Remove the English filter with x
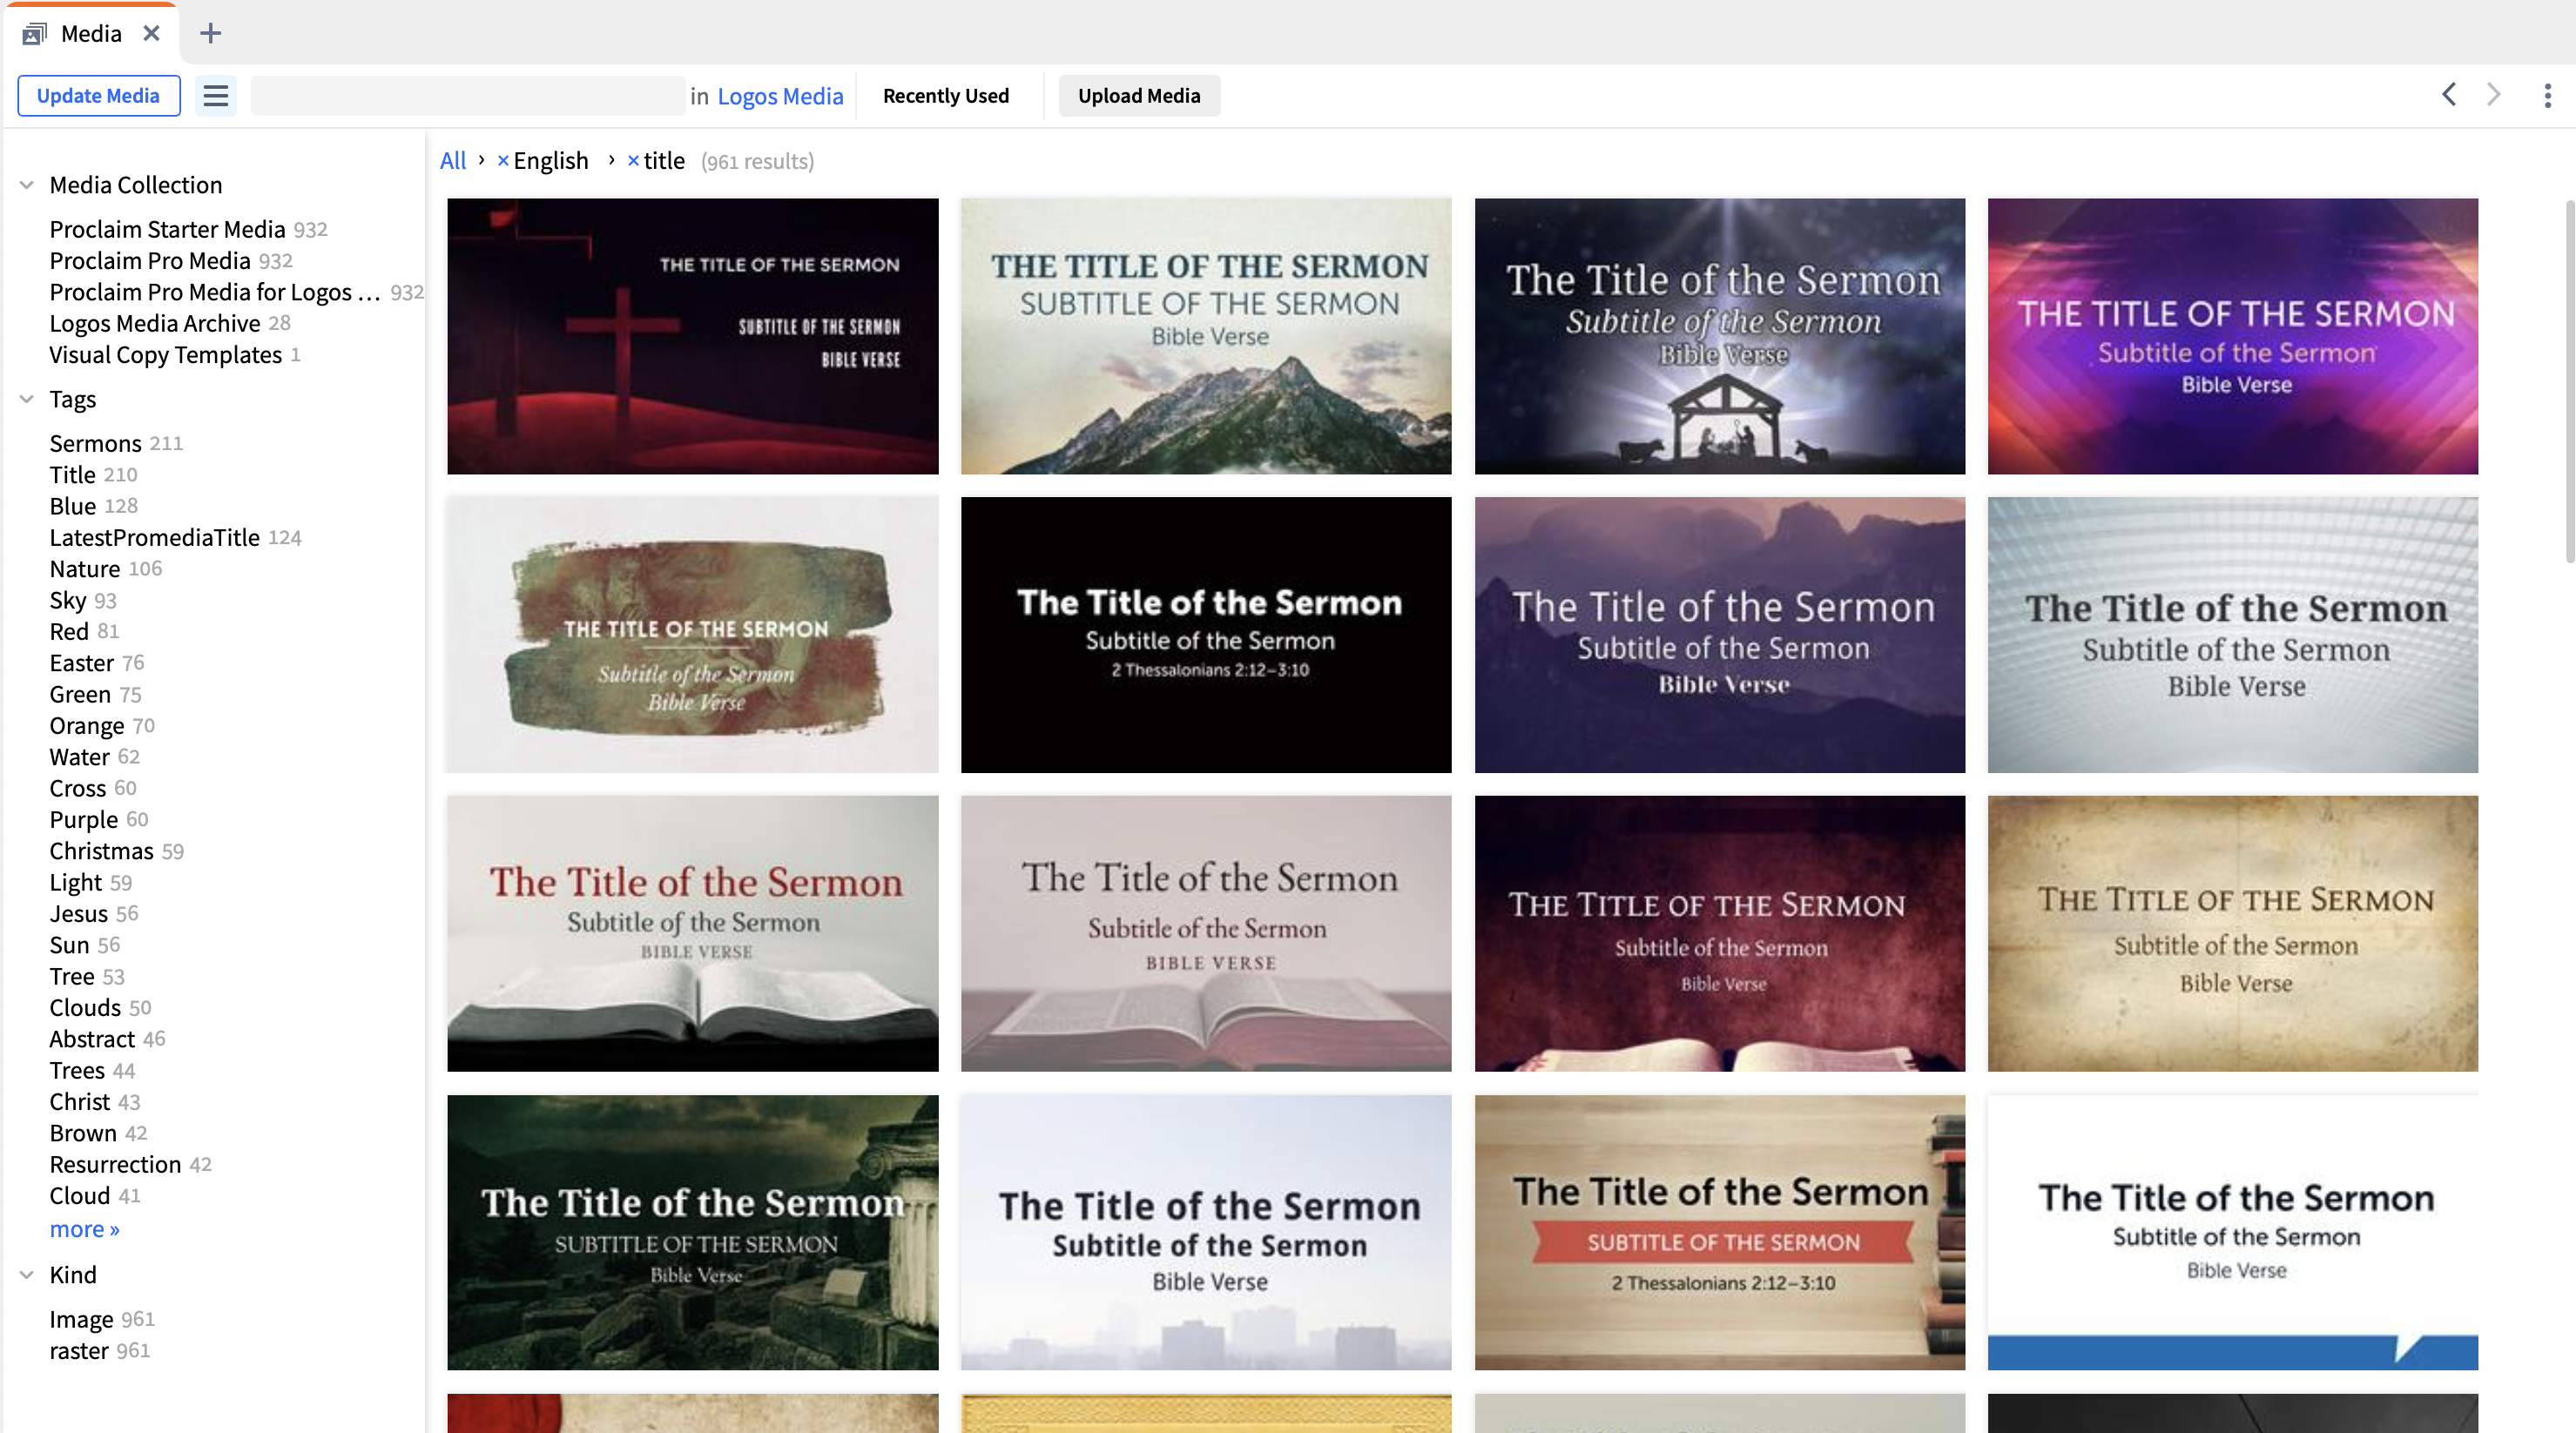2576x1433 pixels. (x=503, y=161)
